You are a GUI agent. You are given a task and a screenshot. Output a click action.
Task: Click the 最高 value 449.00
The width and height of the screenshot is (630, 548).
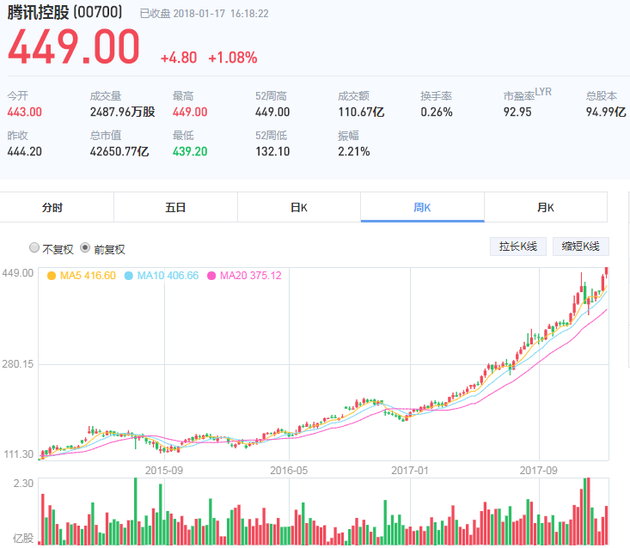tap(190, 112)
